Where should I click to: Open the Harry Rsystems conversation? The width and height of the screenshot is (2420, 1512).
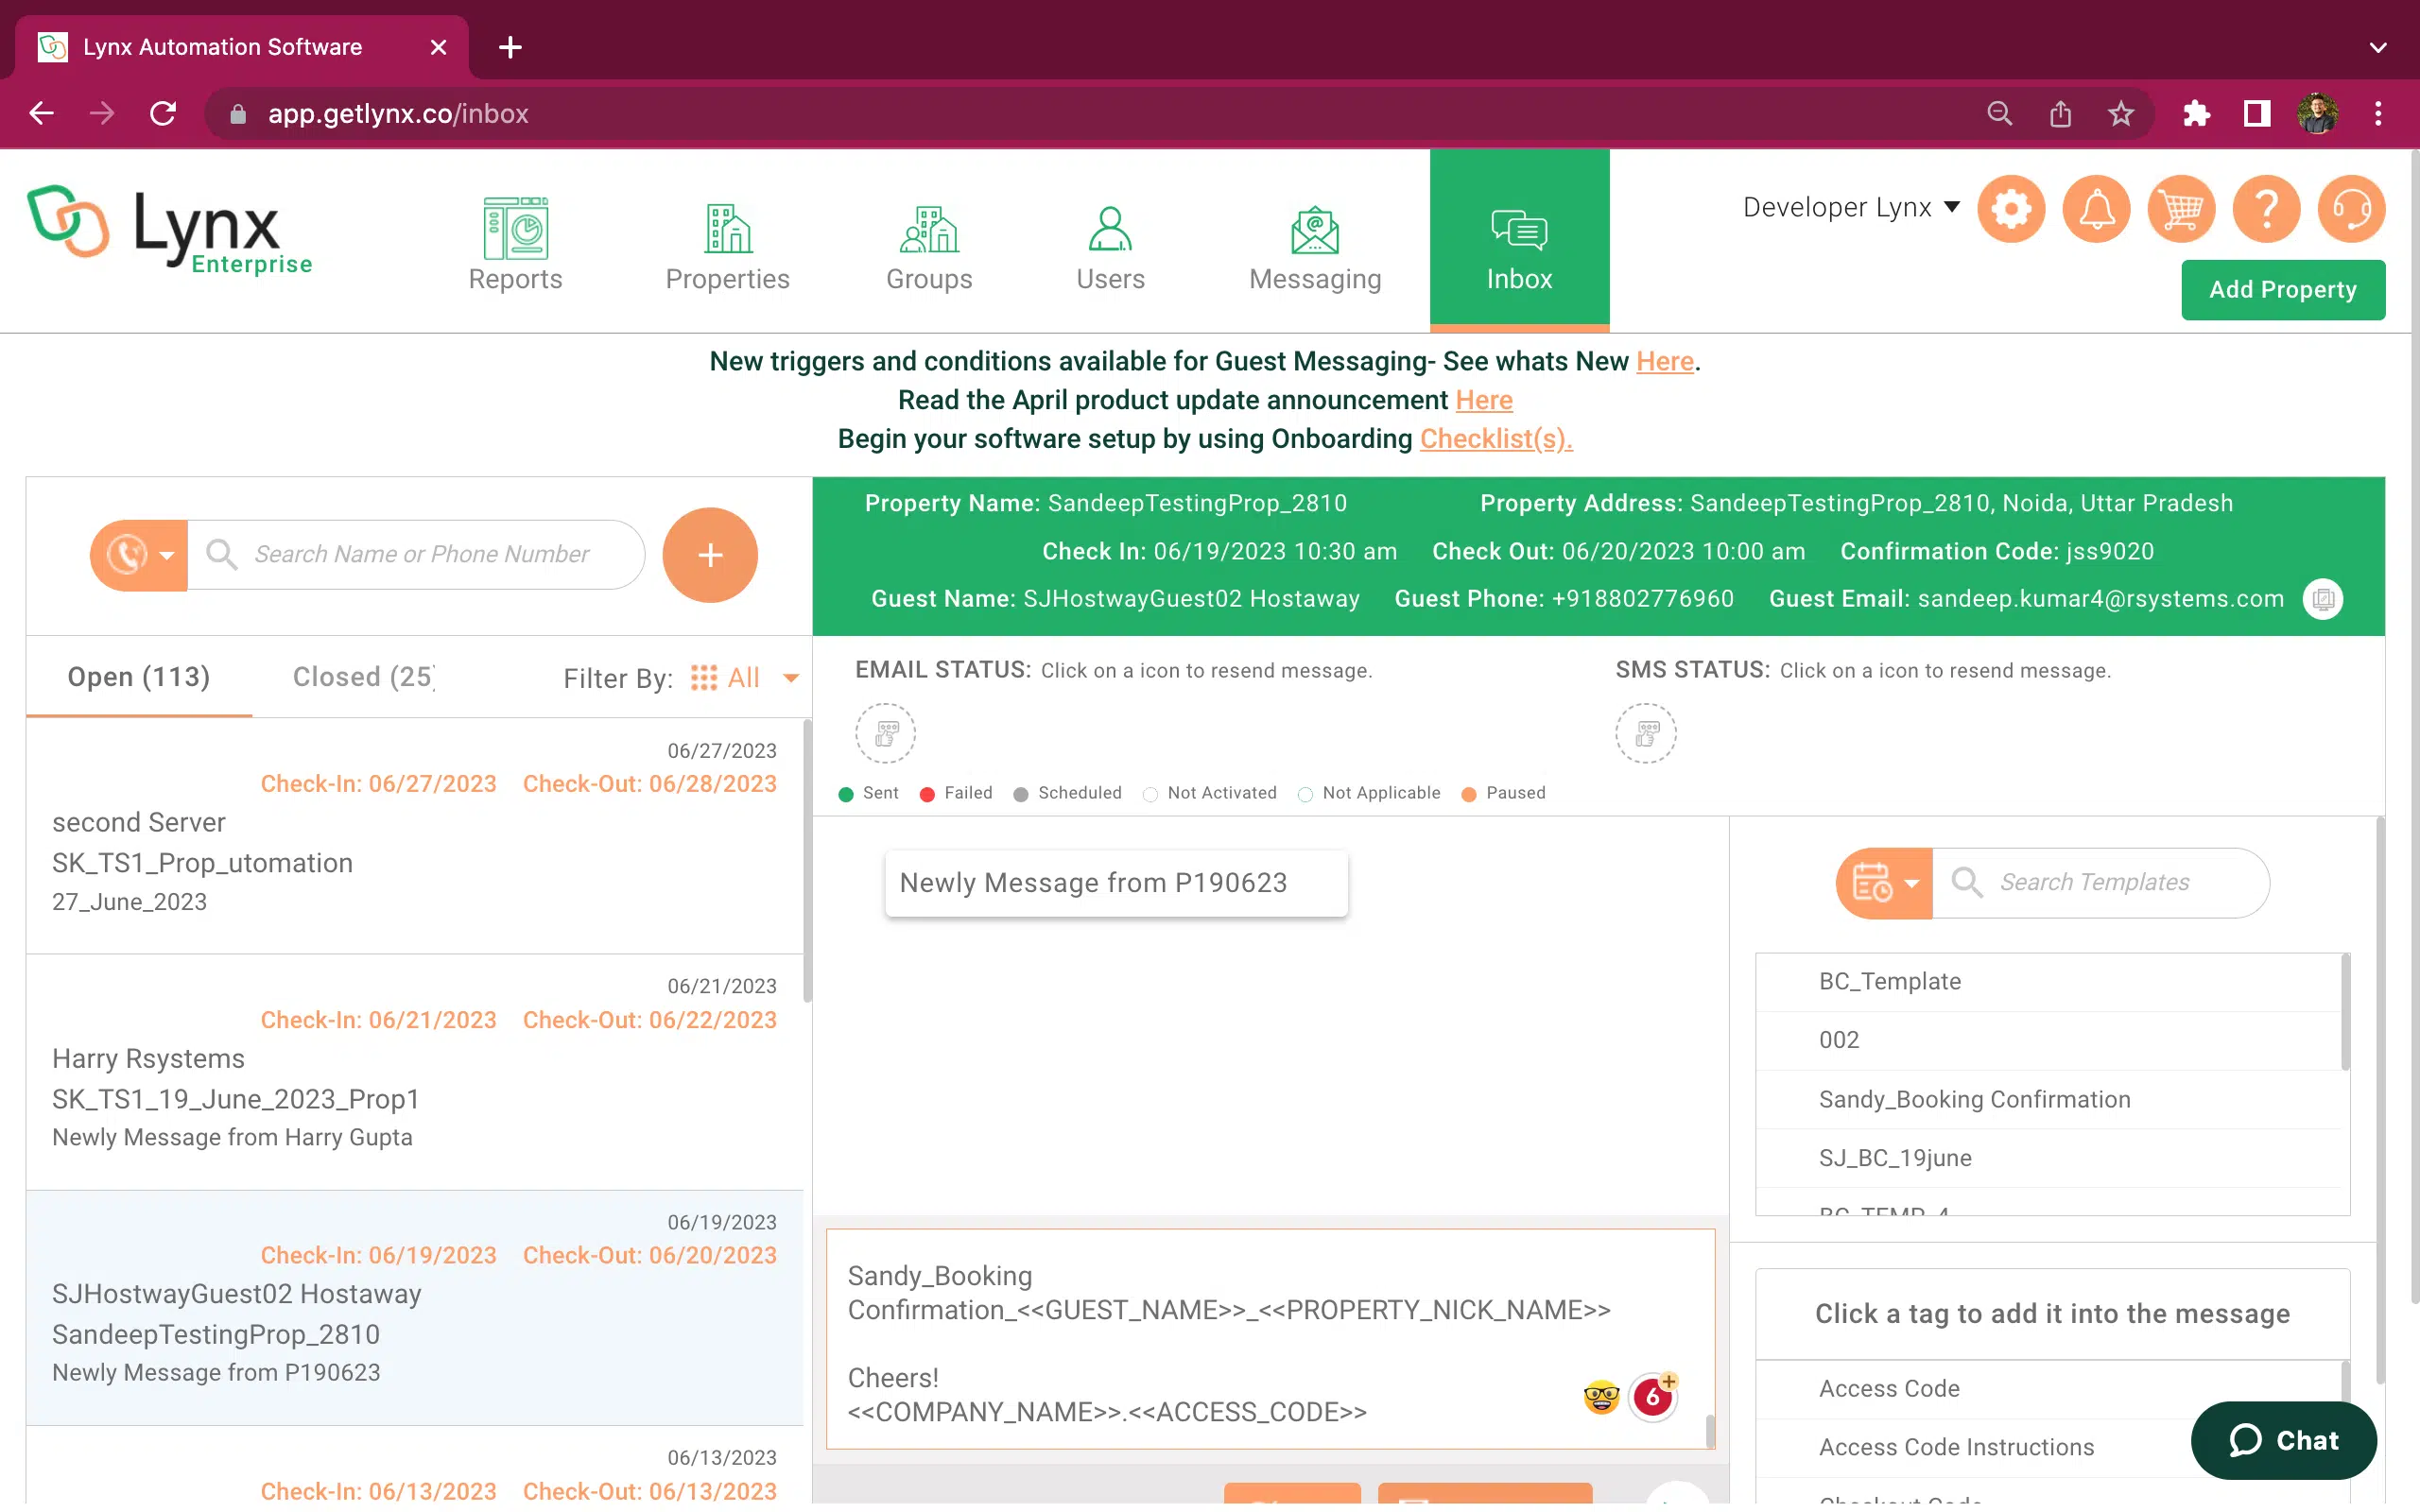[415, 1072]
